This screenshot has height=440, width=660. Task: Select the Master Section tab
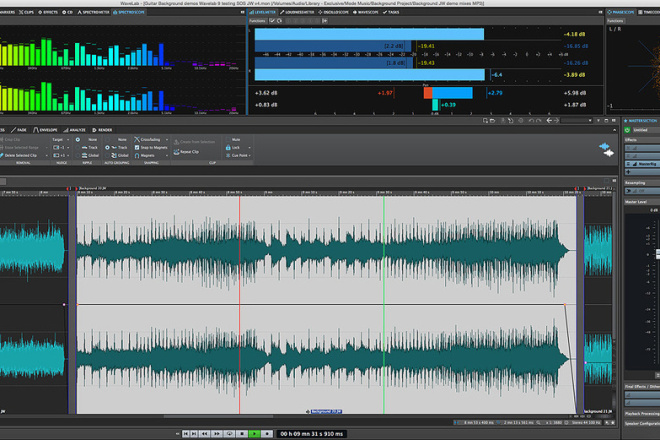(642, 121)
